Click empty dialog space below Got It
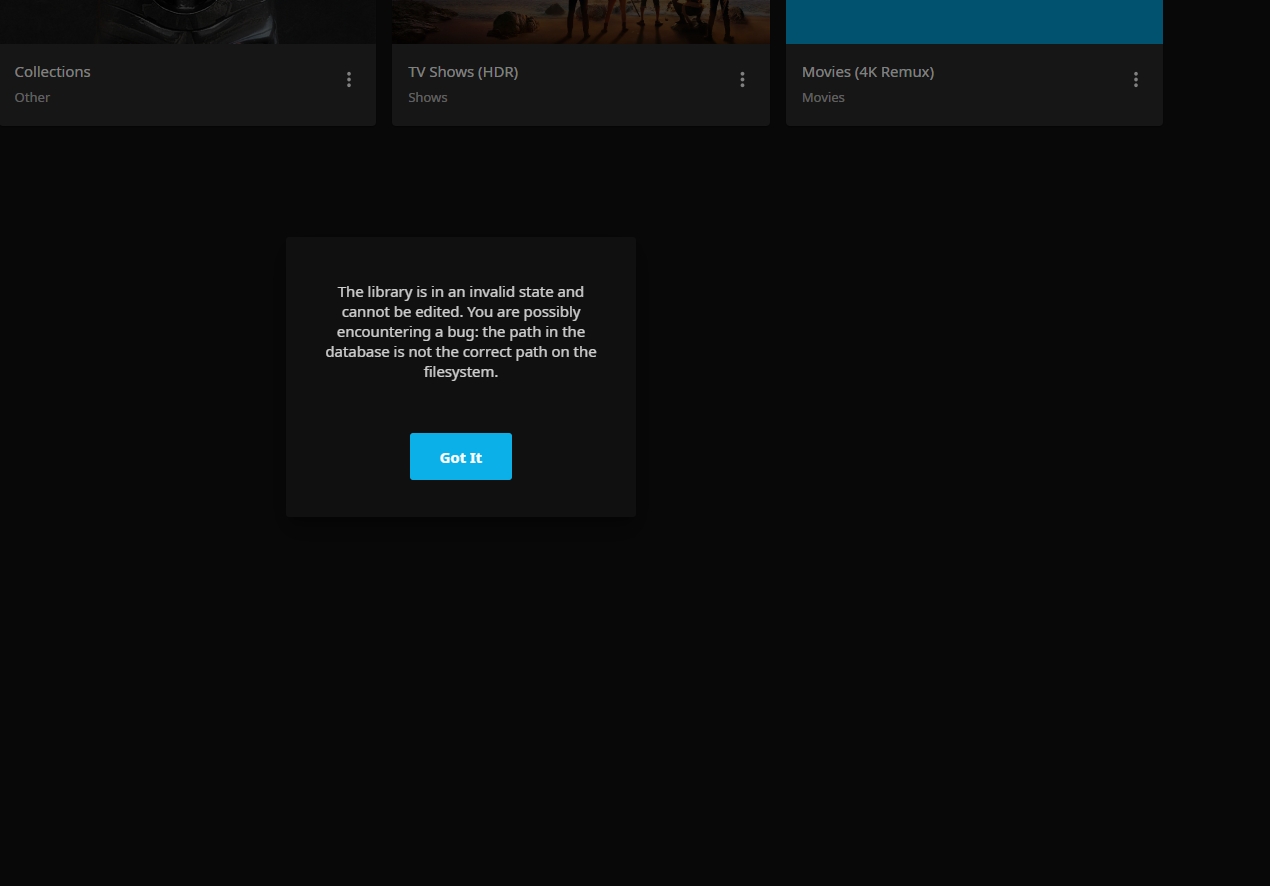 coord(461,498)
